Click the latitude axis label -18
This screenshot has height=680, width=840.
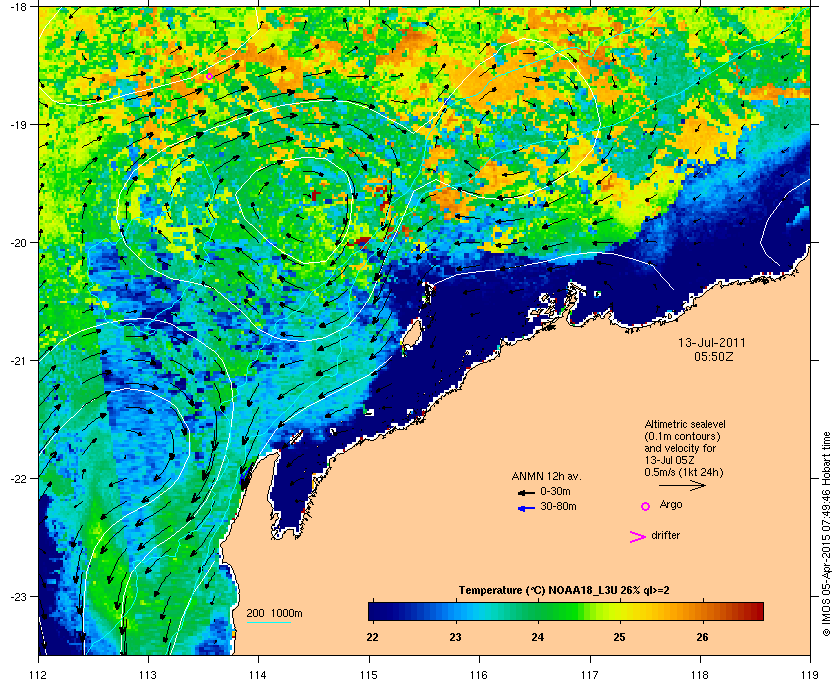point(18,6)
